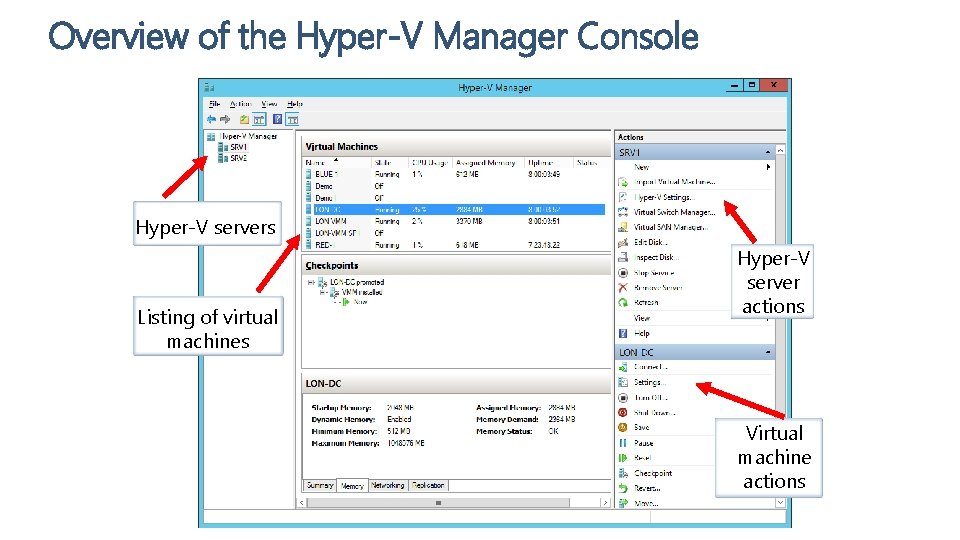960x540 pixels.
Task: Click the left scroll arrow of center pane
Action: [302, 503]
